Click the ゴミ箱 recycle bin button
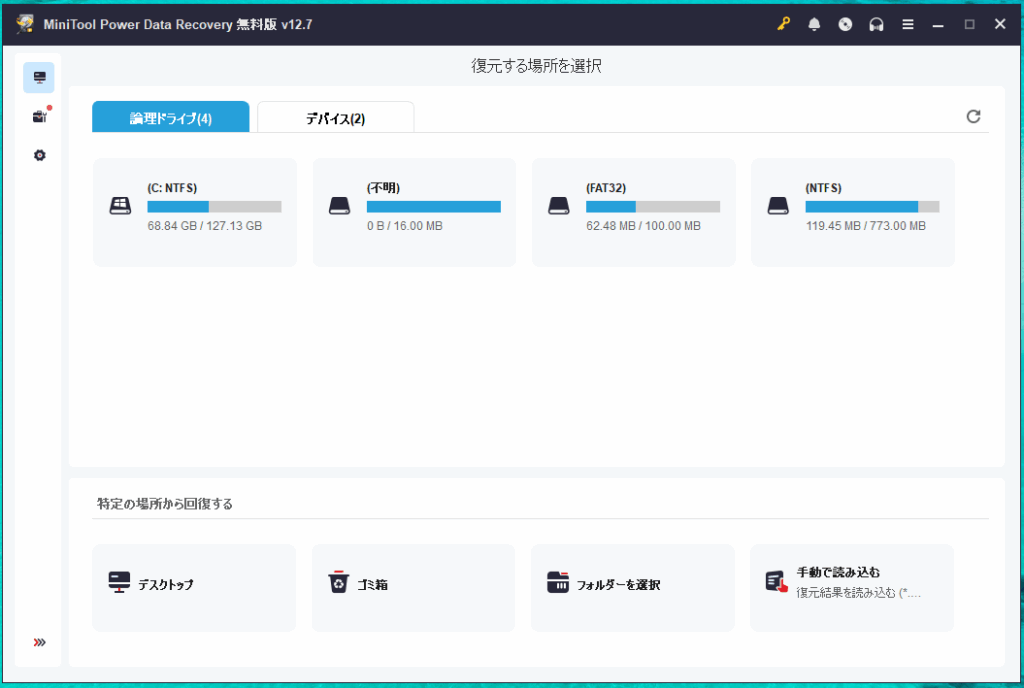This screenshot has height=688, width=1024. (413, 587)
